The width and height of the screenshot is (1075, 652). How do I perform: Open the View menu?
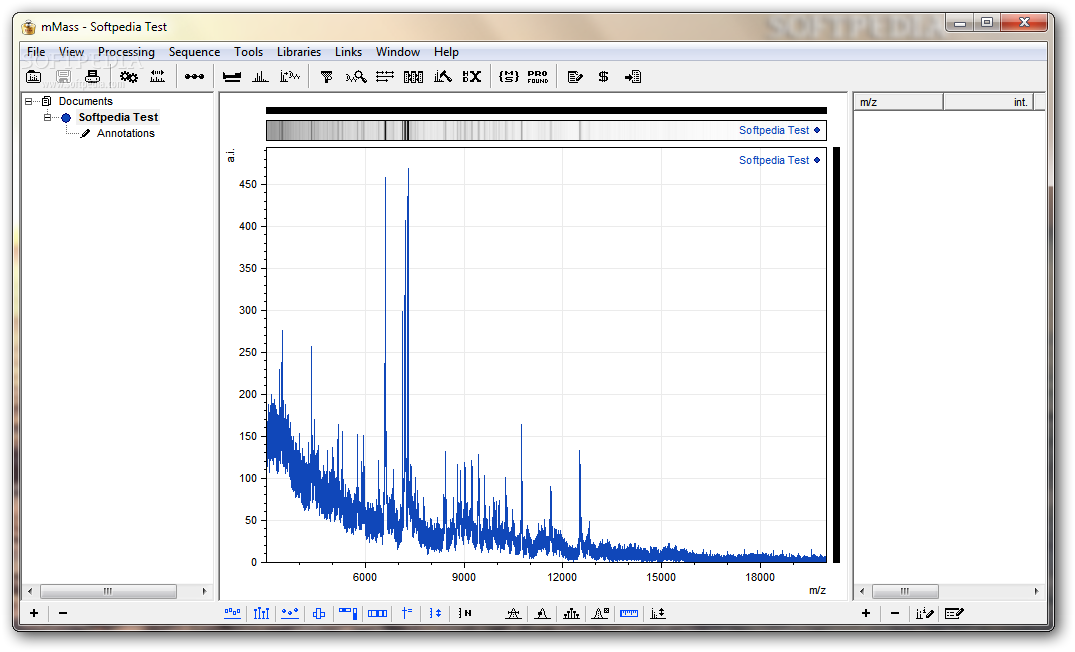71,52
